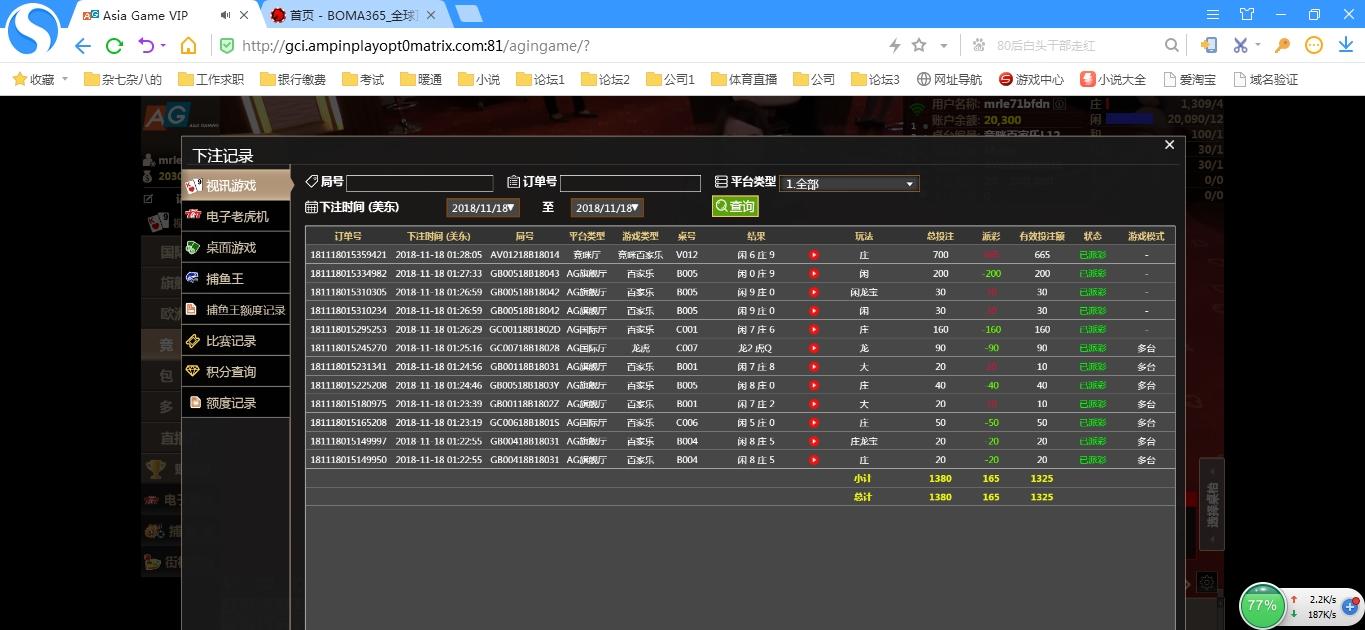The width and height of the screenshot is (1365, 630).
Task: Open the 爱淘宝 bookmark
Action: coord(1190,79)
